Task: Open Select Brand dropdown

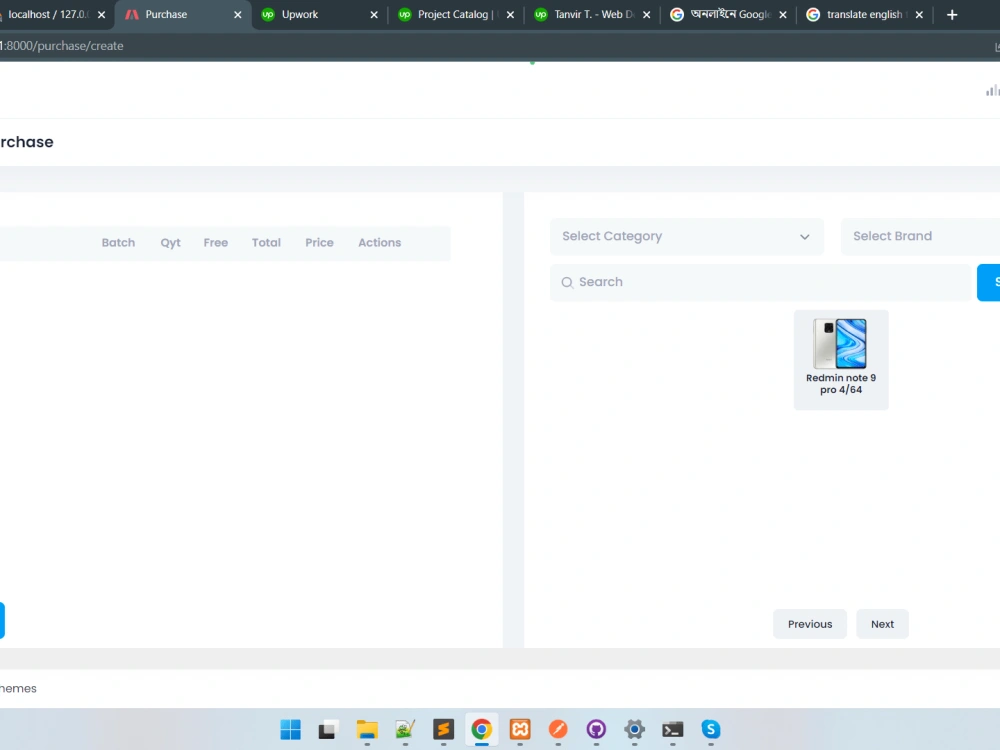Action: pyautogui.click(x=921, y=236)
